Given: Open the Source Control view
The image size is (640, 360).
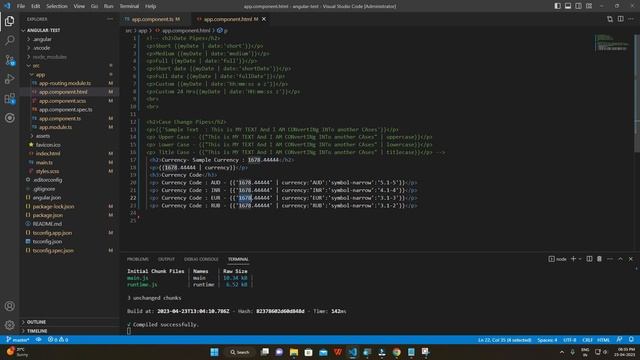Looking at the screenshot, I should [x=9, y=60].
